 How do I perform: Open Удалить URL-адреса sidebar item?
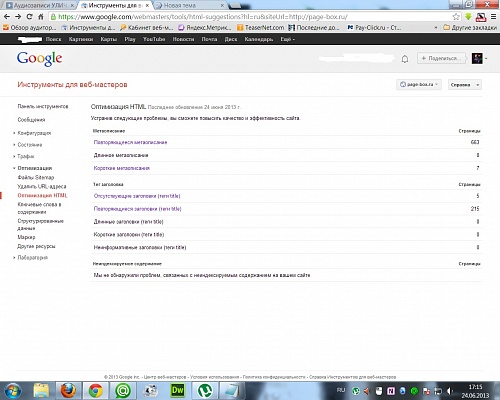coord(42,186)
